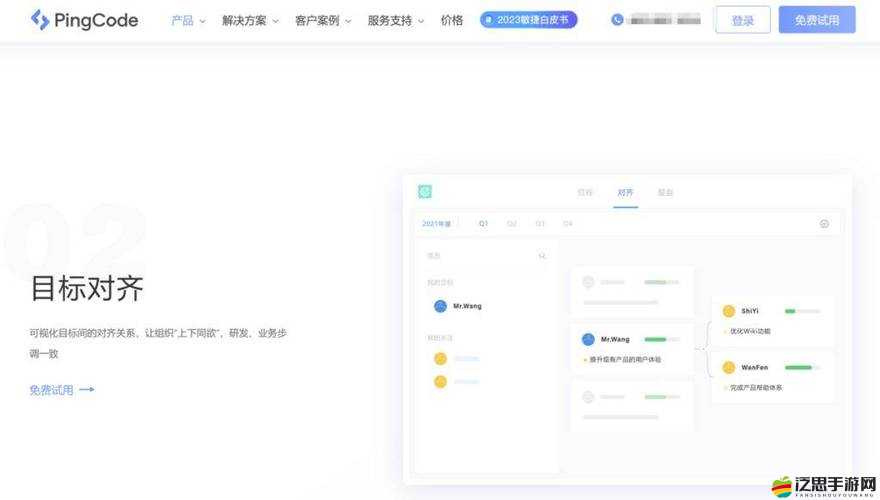The image size is (880, 500).
Task: Click the 目标对齐 heading
Action: click(86, 288)
